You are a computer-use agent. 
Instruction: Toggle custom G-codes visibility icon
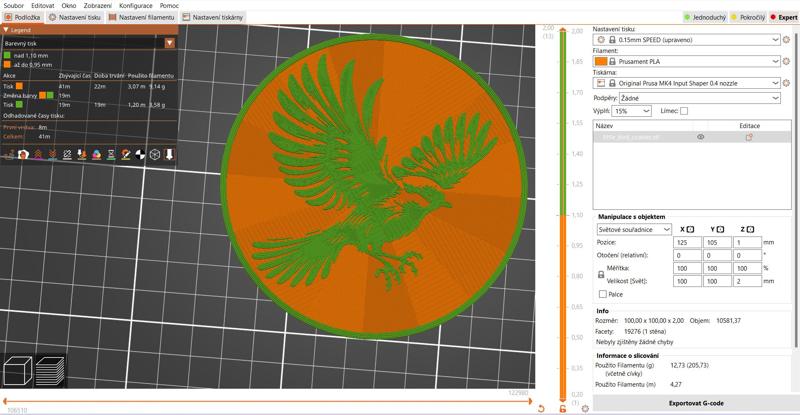tap(126, 154)
